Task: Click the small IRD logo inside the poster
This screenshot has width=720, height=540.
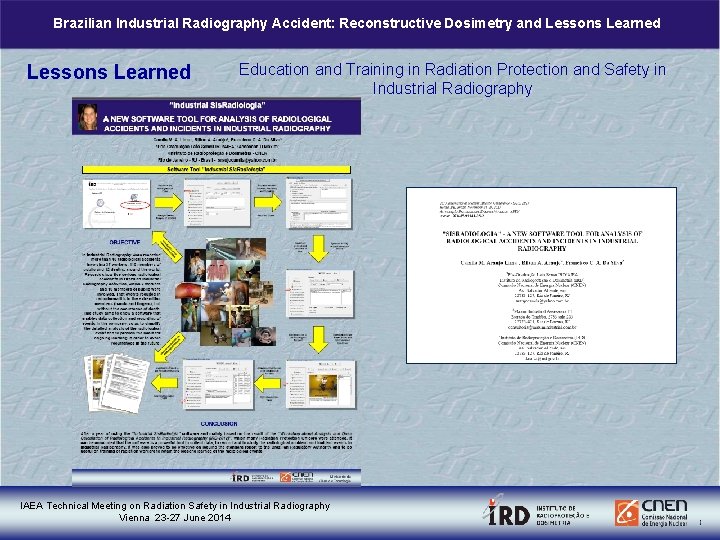Action: 240,478
